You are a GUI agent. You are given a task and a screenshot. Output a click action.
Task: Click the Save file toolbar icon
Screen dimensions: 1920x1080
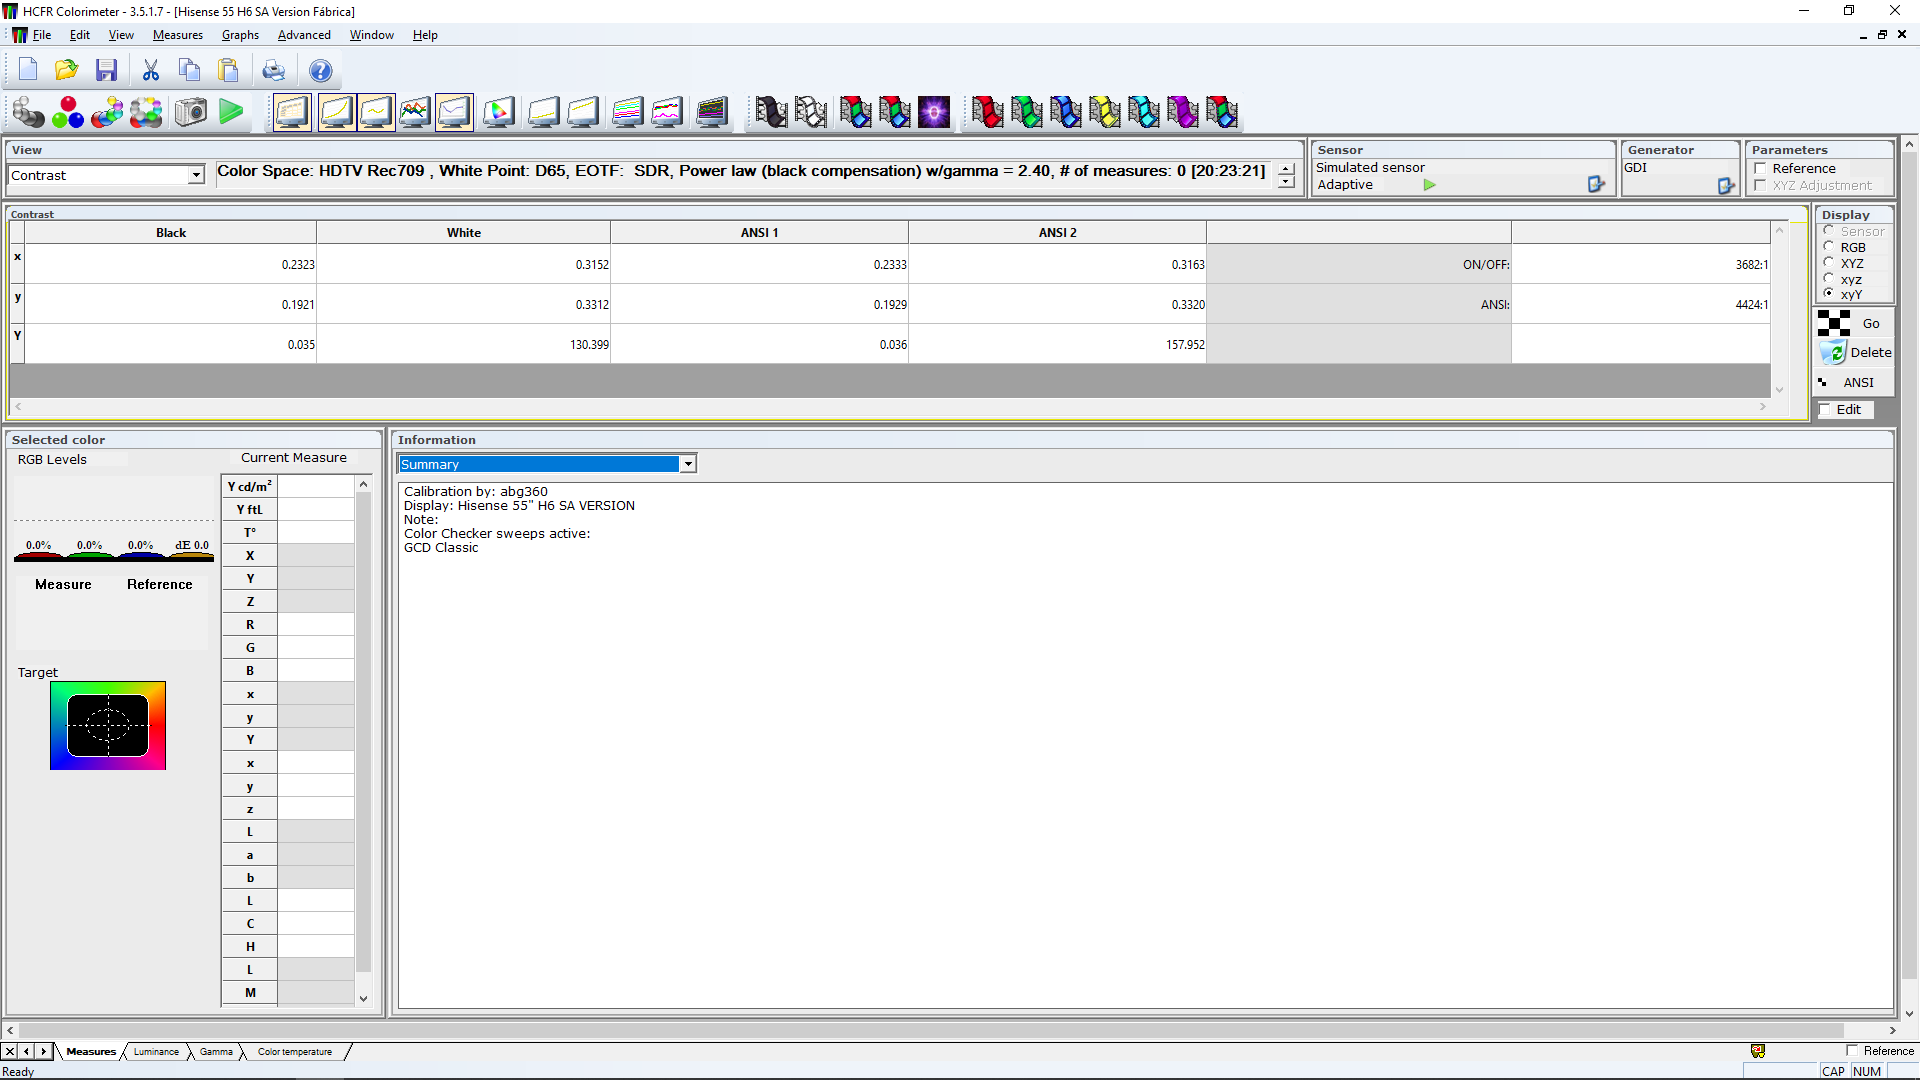[x=106, y=70]
